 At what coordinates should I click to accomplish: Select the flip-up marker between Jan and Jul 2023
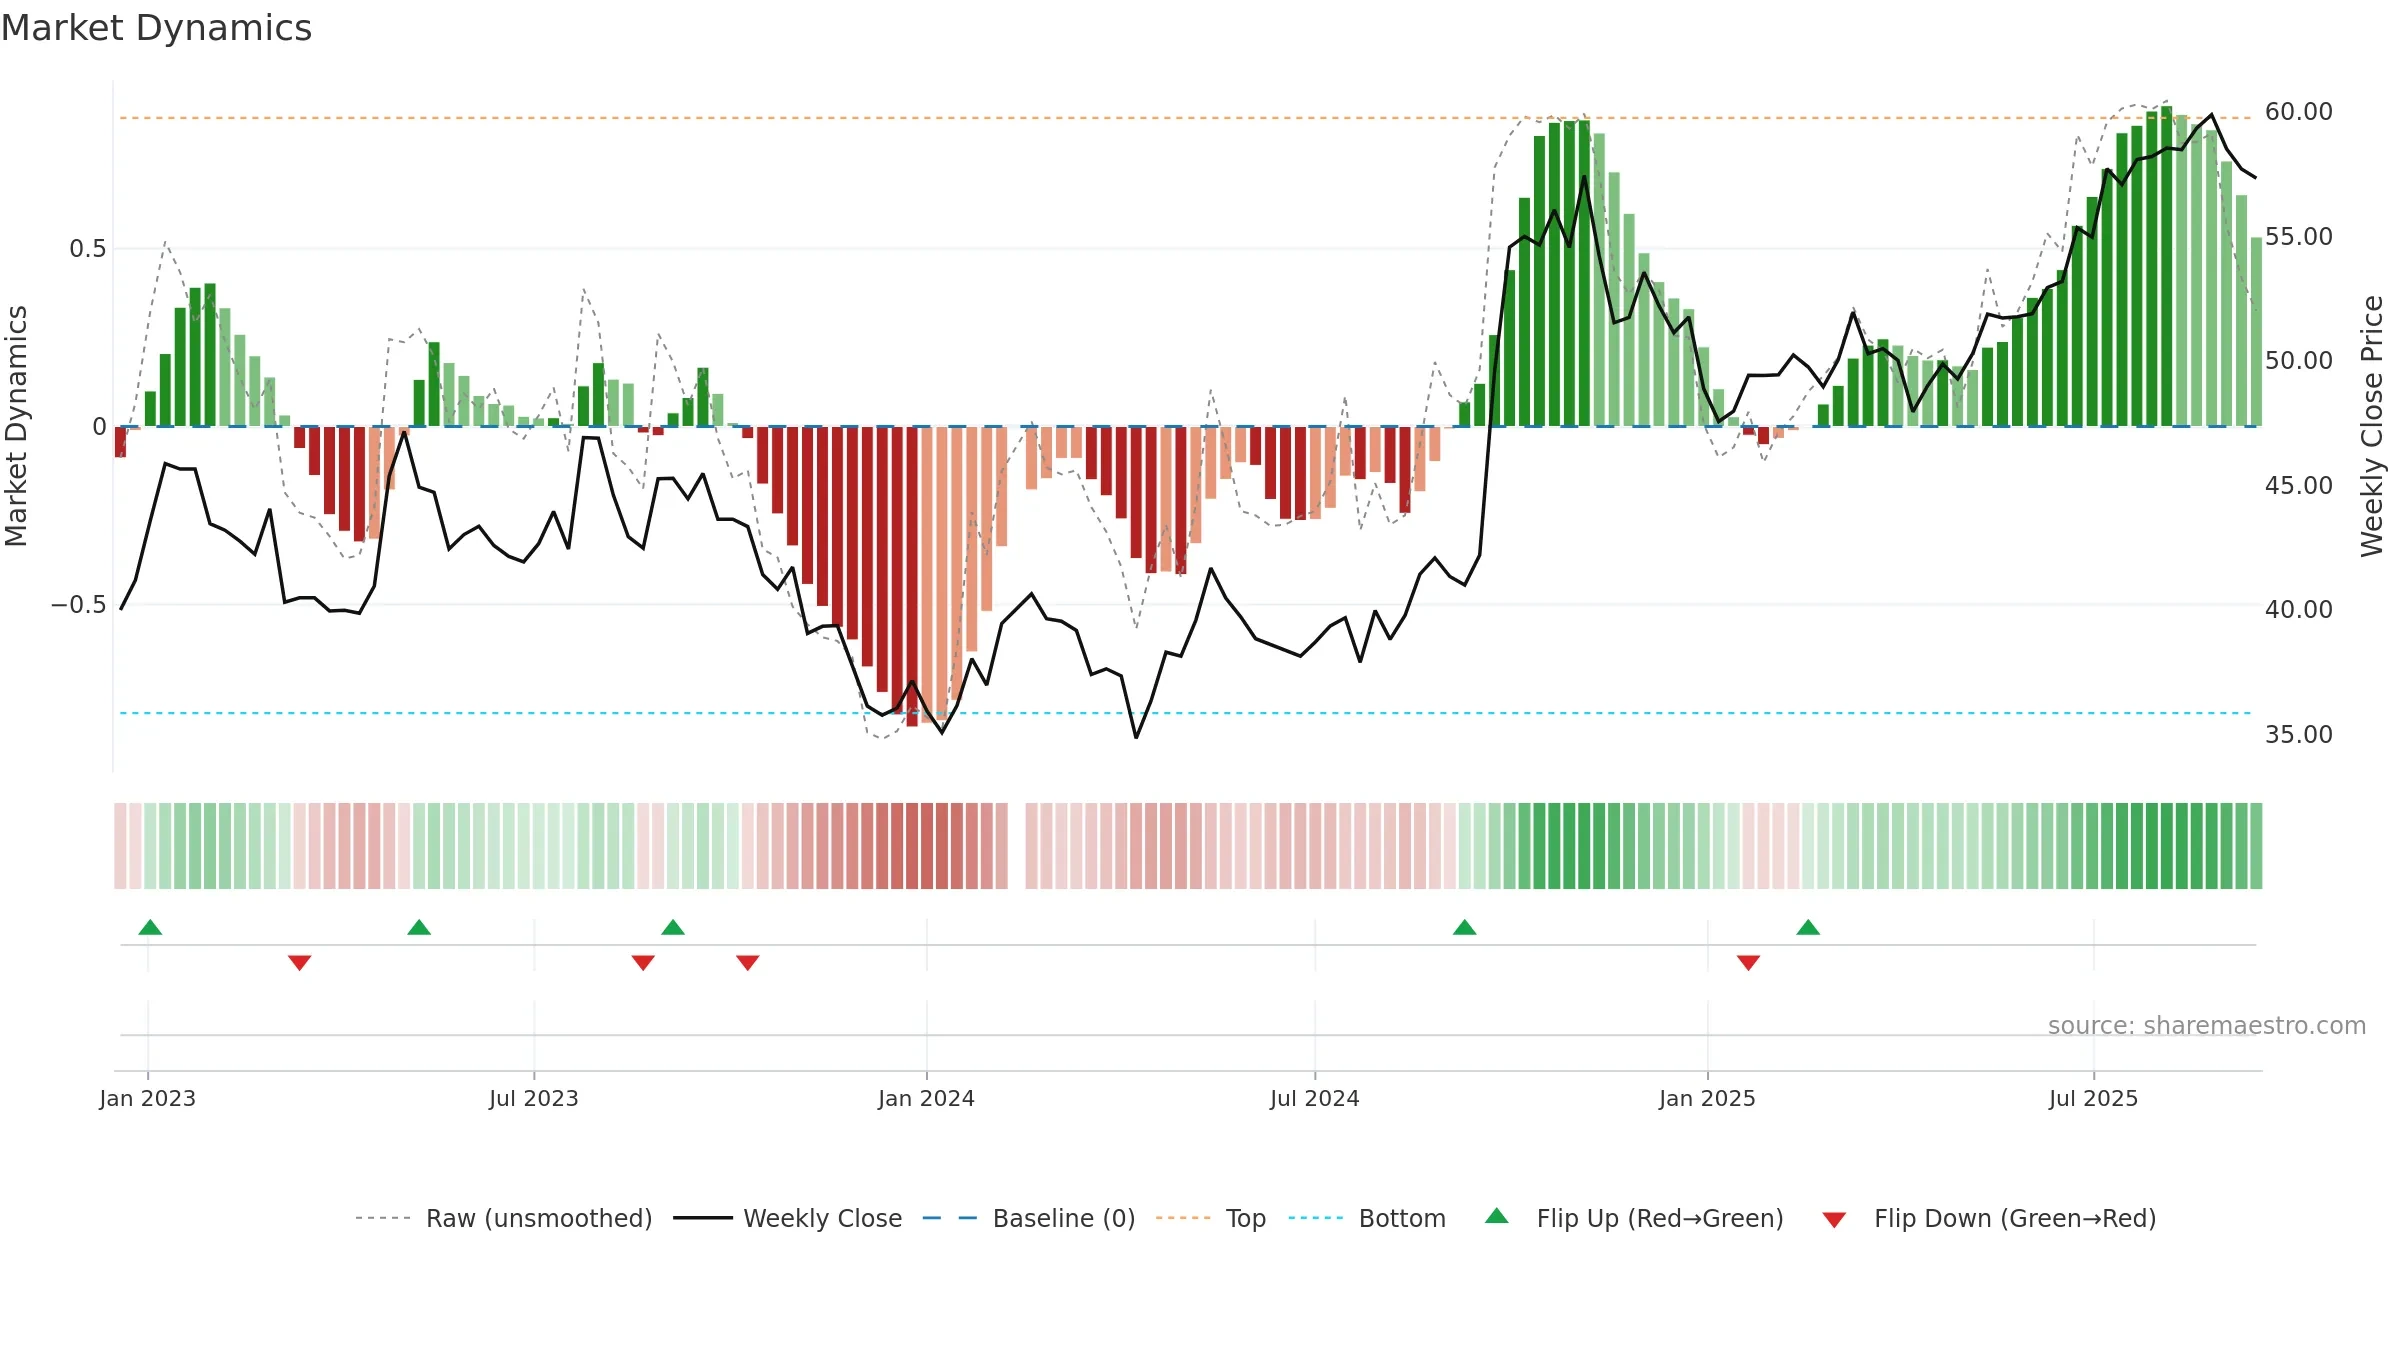point(419,927)
